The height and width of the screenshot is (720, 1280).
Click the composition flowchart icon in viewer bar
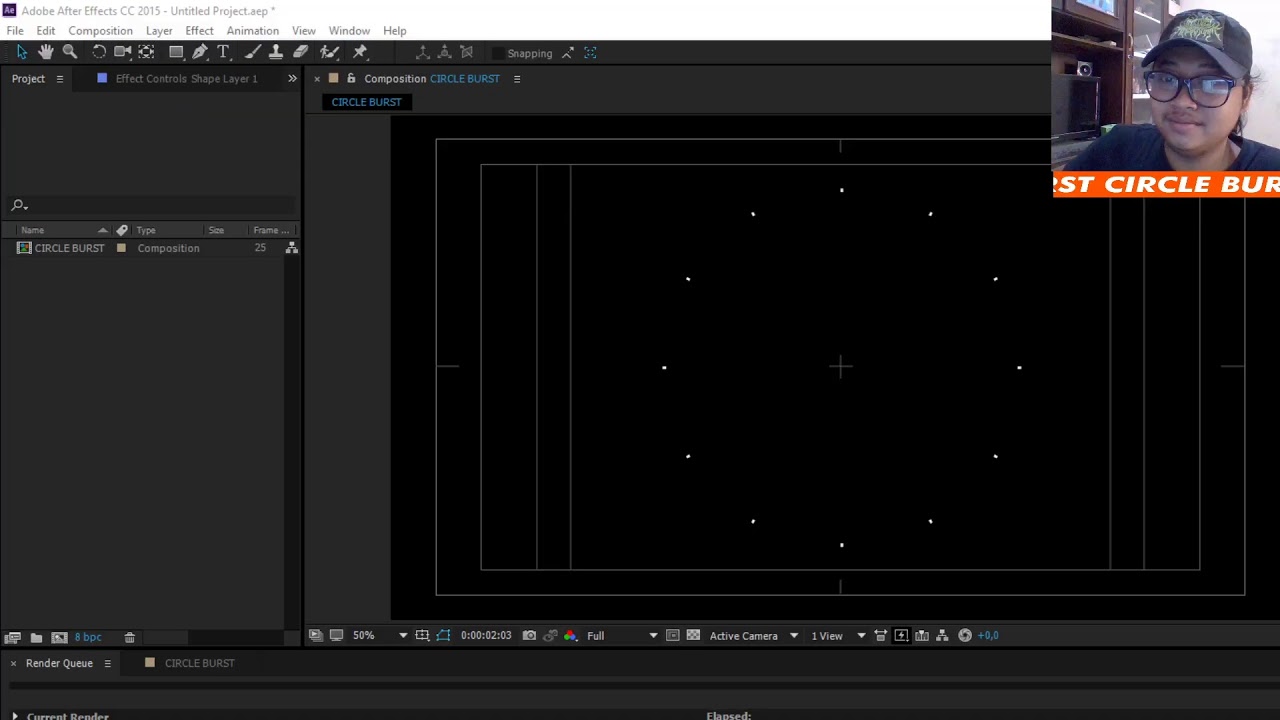pos(942,635)
